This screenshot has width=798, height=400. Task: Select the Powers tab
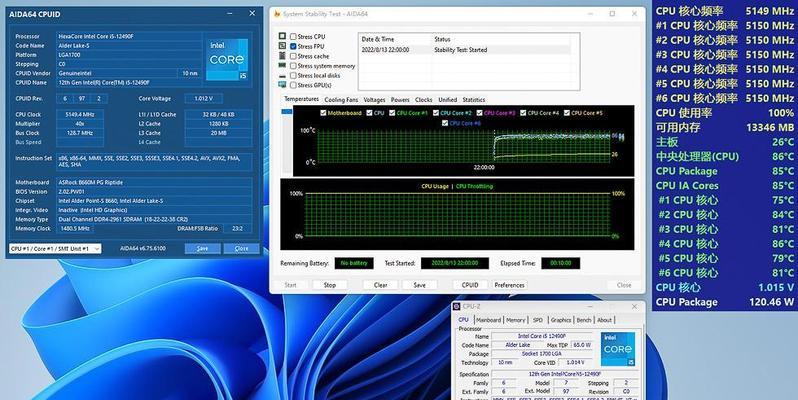[x=400, y=100]
